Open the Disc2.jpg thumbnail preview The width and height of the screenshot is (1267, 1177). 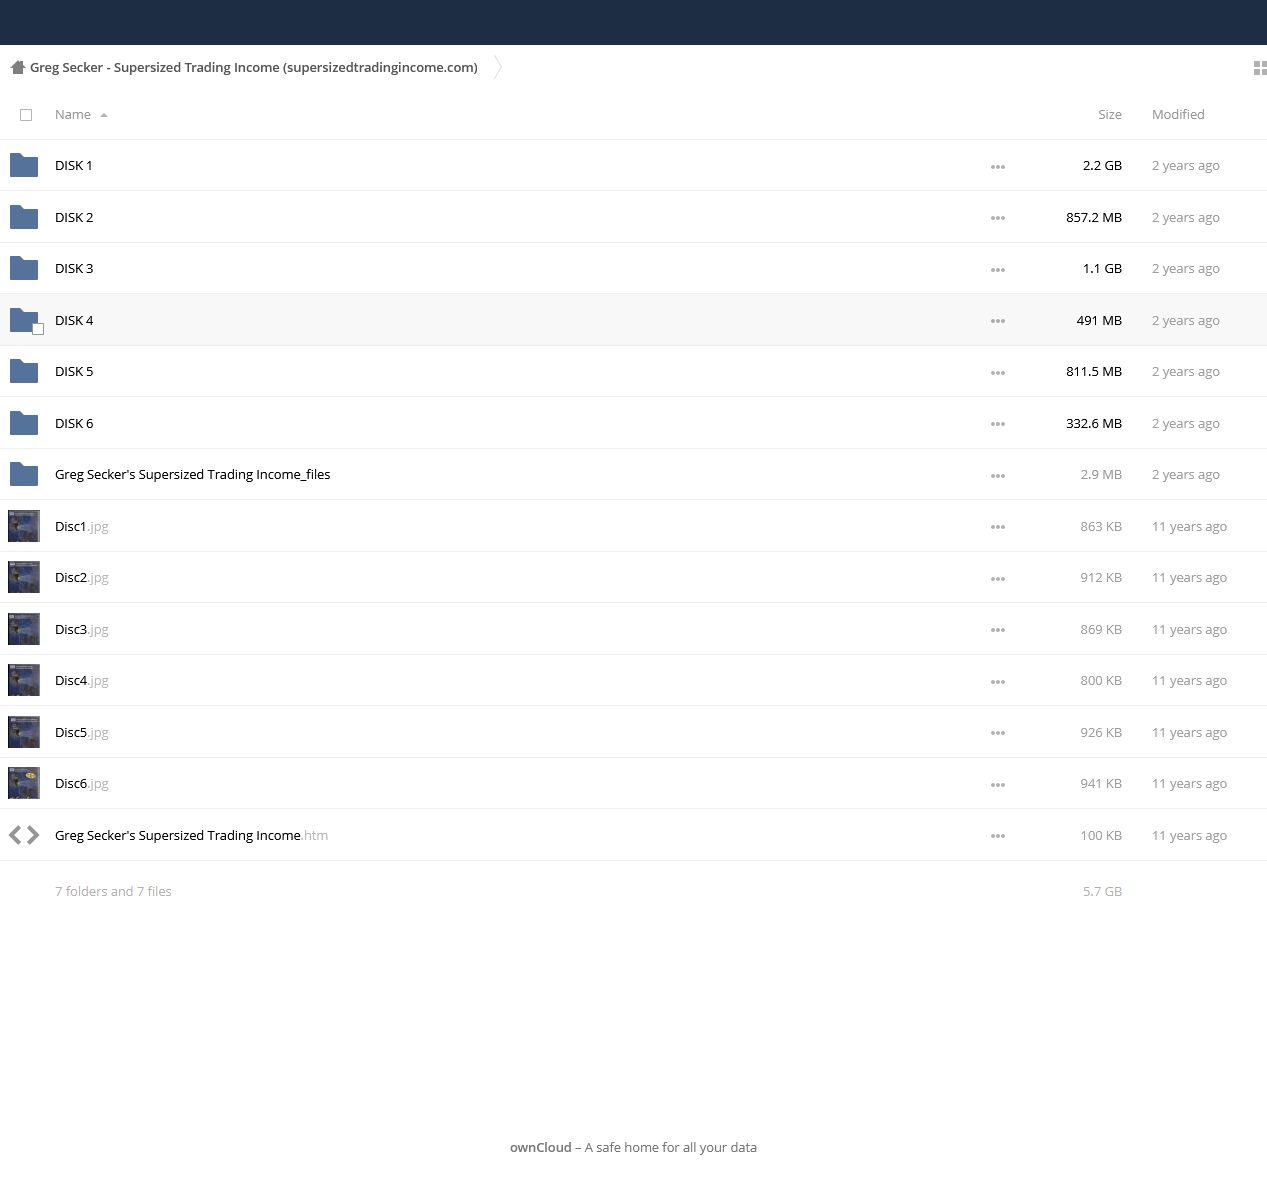click(x=24, y=577)
